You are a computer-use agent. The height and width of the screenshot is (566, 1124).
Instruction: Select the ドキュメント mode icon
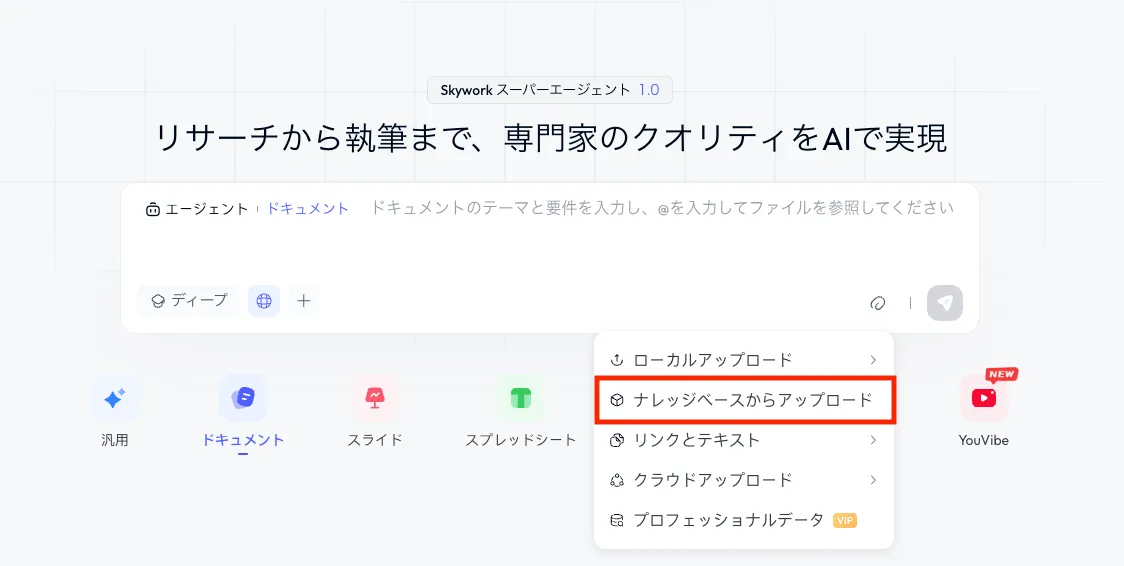pos(243,399)
